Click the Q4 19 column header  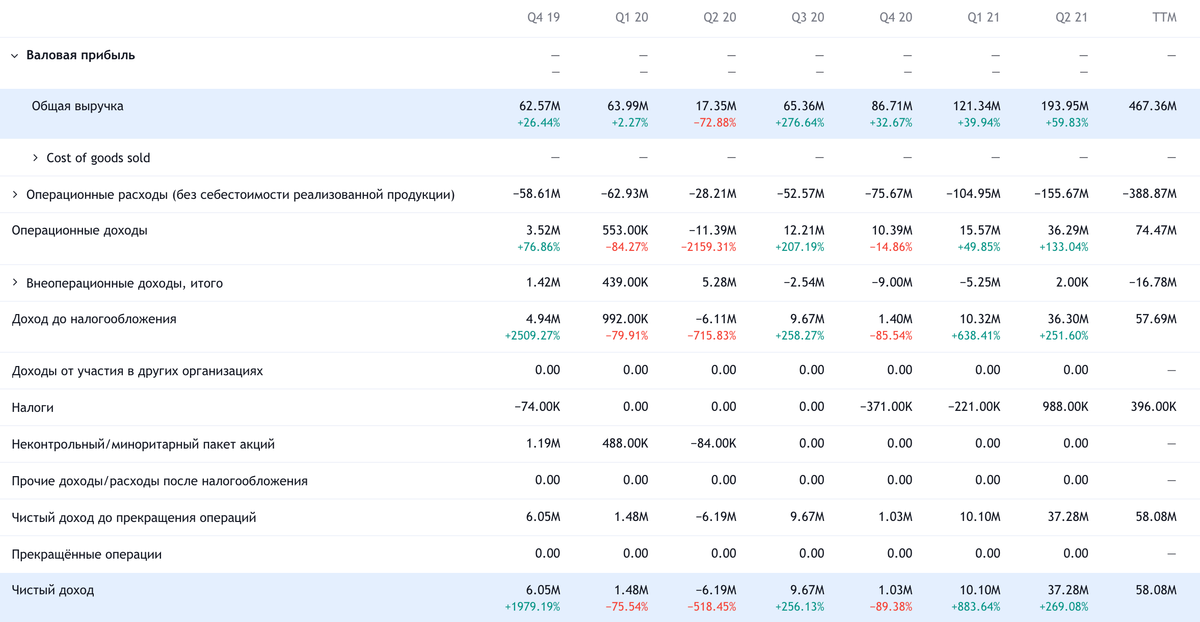point(543,18)
